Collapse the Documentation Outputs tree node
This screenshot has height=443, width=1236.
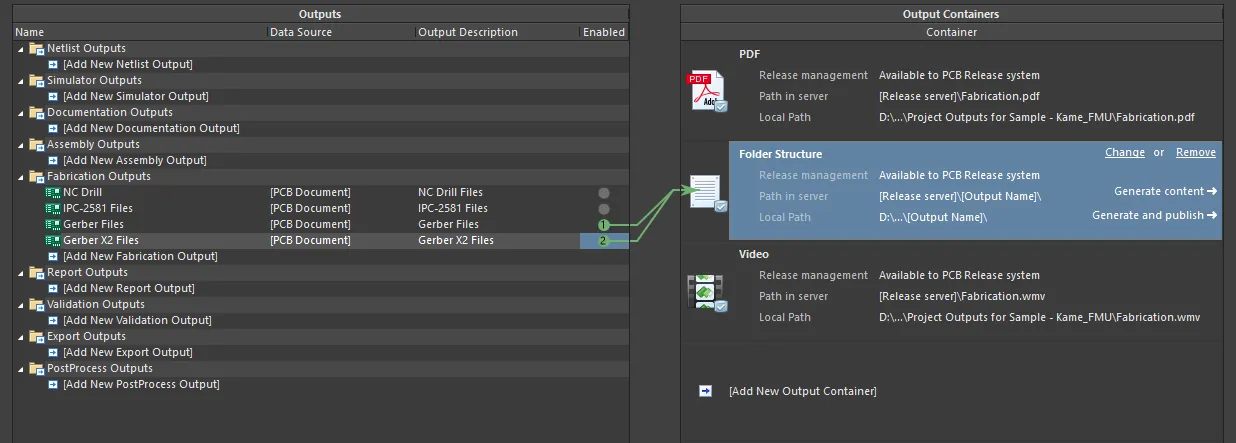tap(22, 113)
